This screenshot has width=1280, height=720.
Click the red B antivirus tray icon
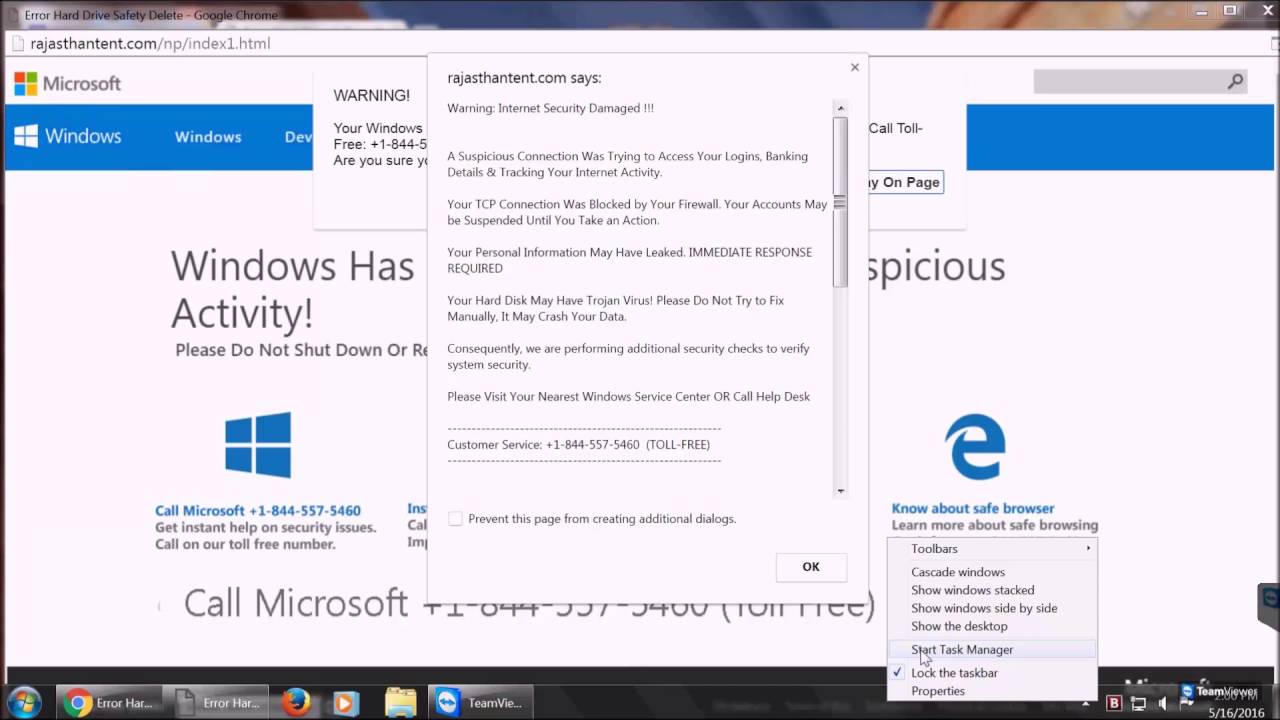(1113, 703)
